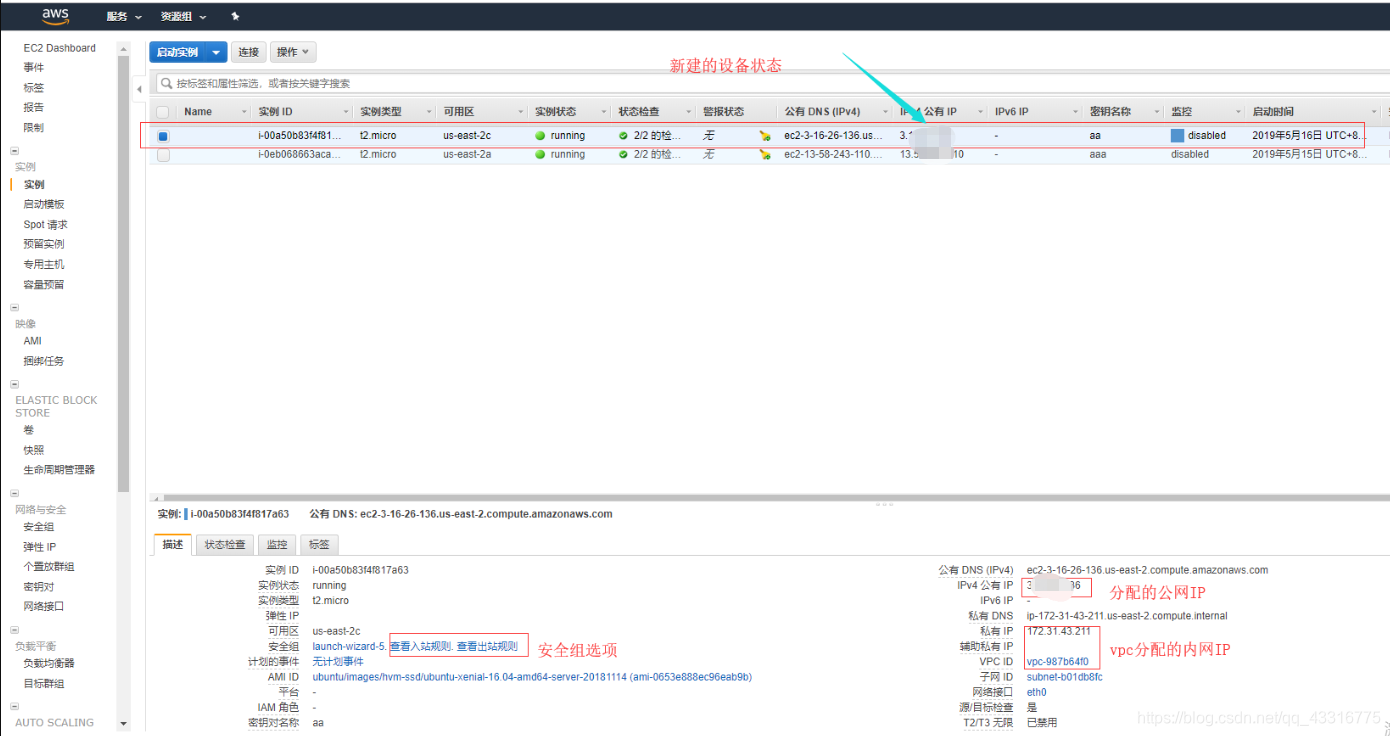Click green running status dot of us-east-2c instance
Viewport: 1390px width, 736px height.
pos(540,135)
